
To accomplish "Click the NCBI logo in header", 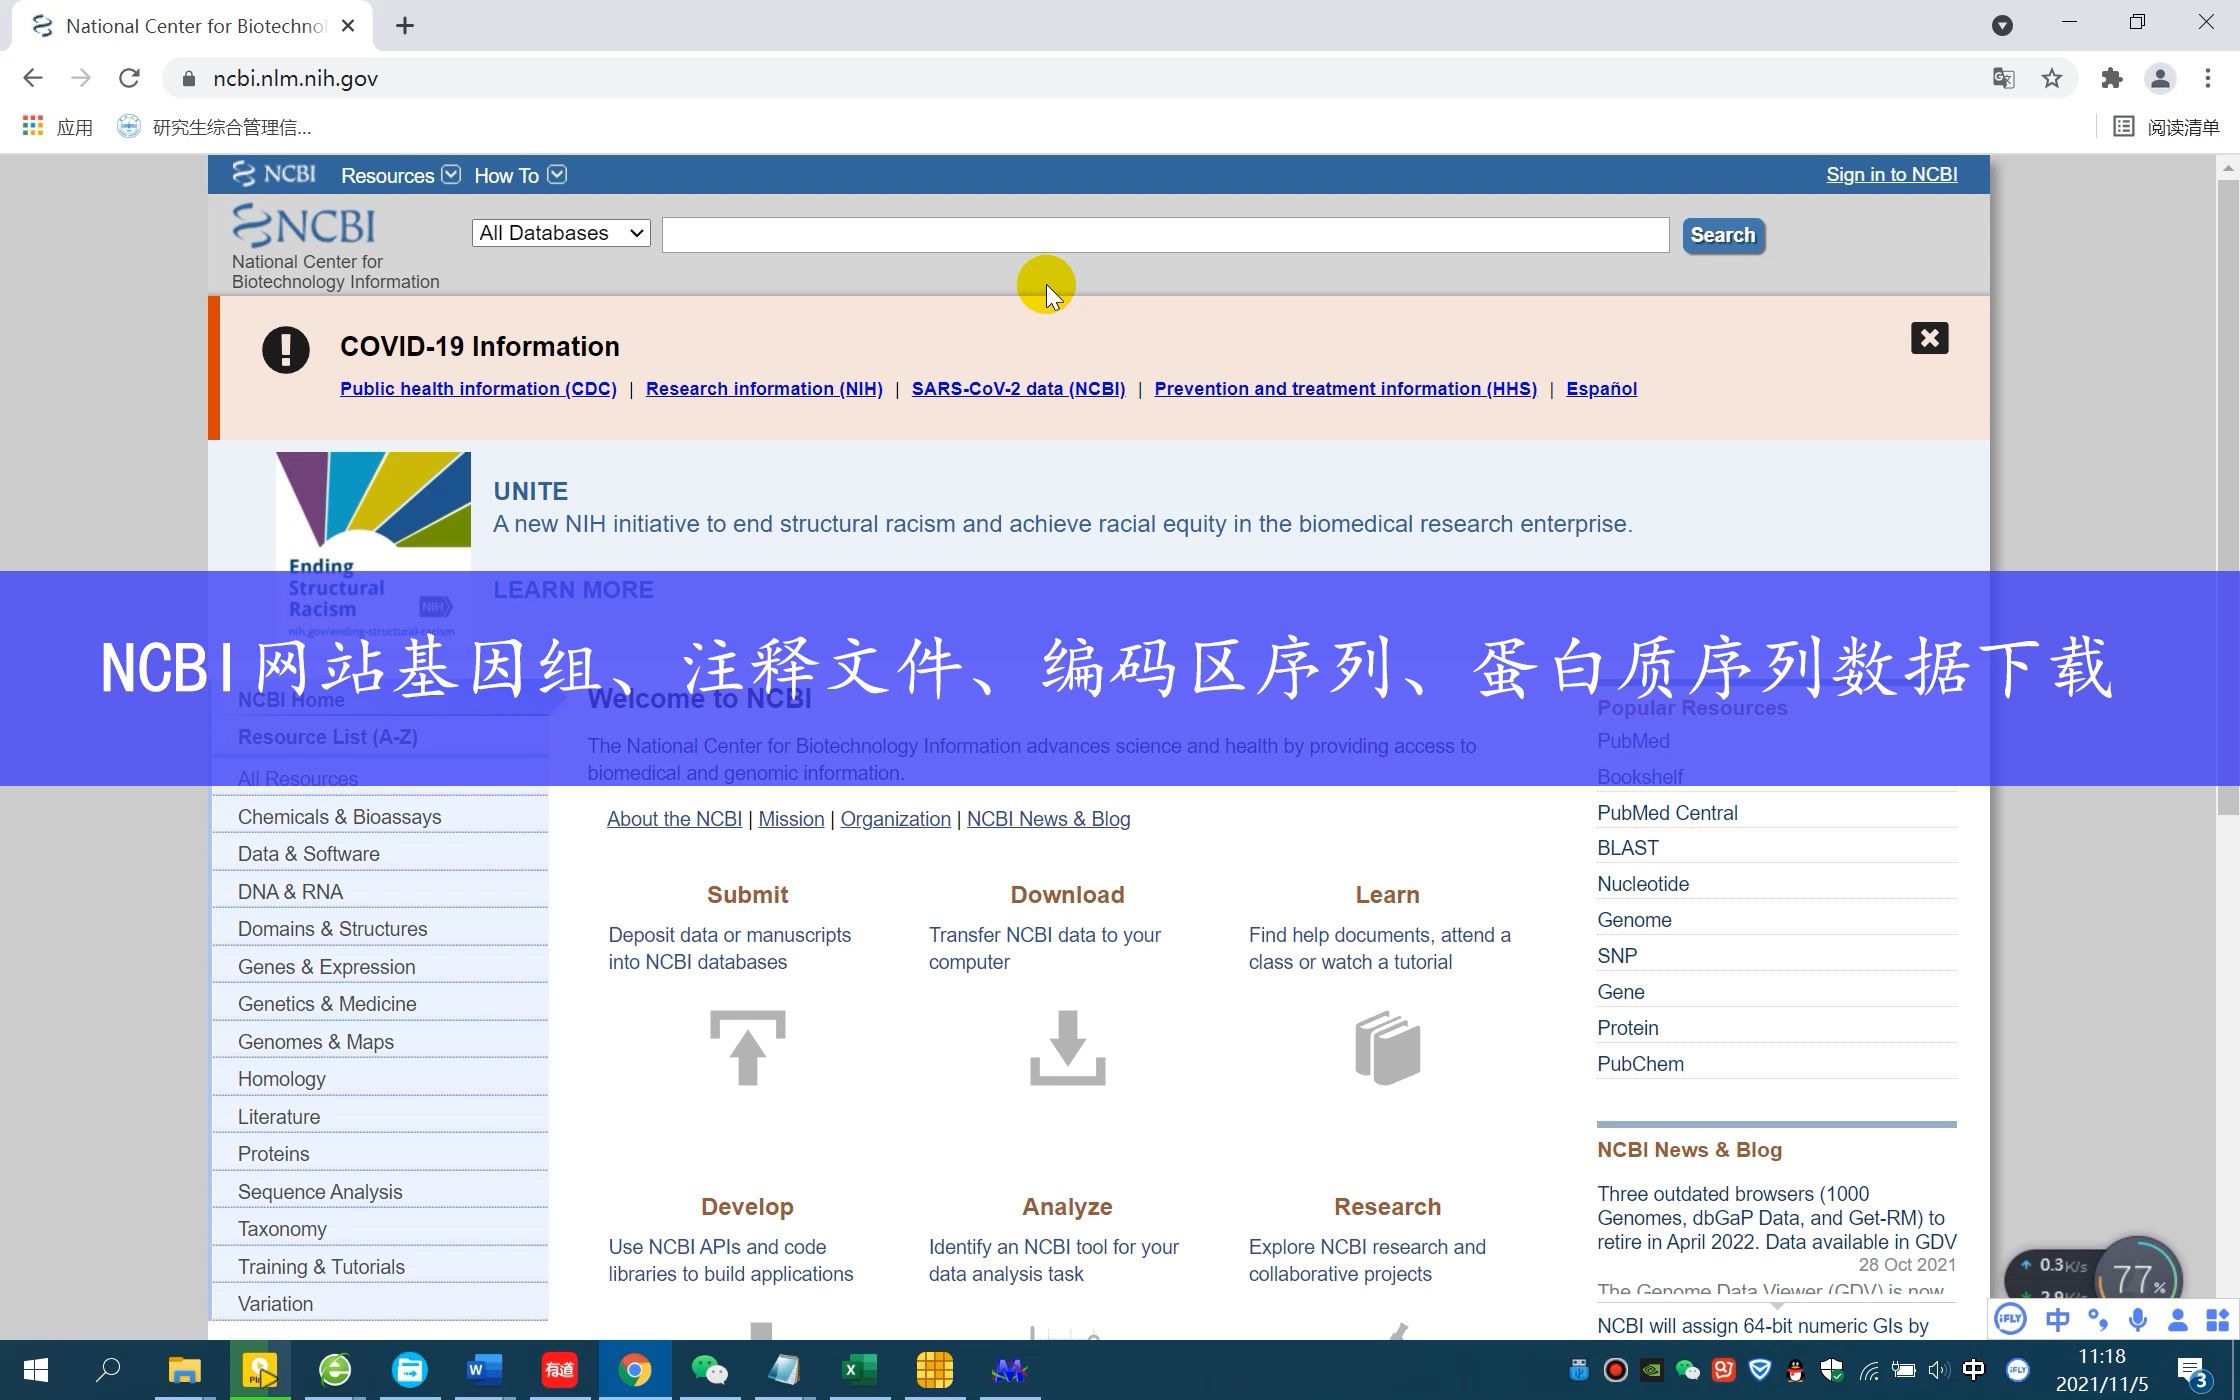I will 303,226.
